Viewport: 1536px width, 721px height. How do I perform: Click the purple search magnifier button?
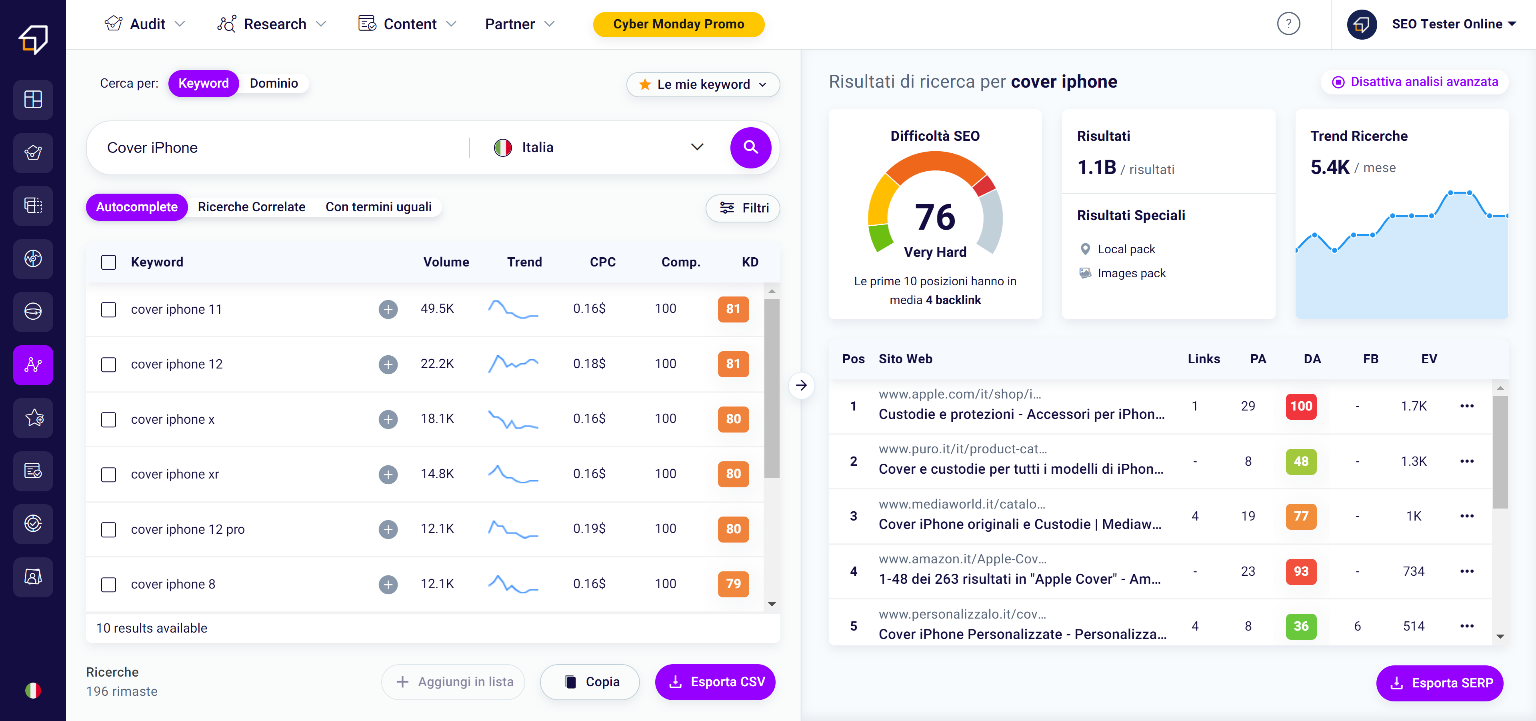751,148
